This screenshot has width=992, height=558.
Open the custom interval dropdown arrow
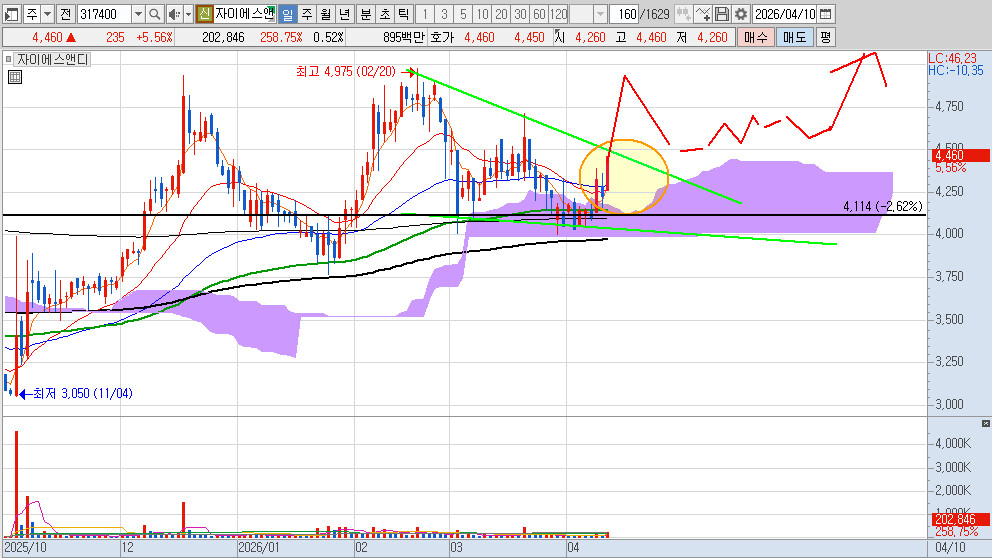tap(600, 13)
